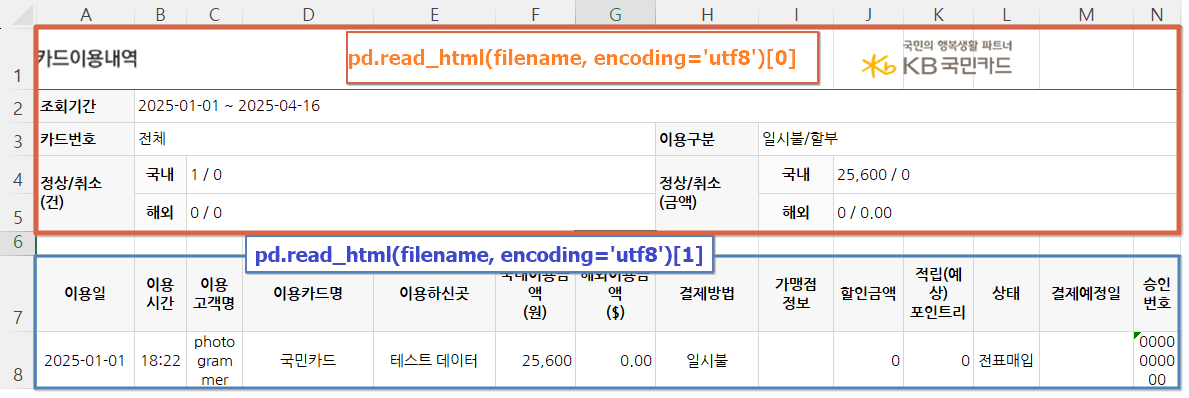Select the 0000000000 approval number cell
The height and width of the screenshot is (398, 1189).
point(1156,361)
